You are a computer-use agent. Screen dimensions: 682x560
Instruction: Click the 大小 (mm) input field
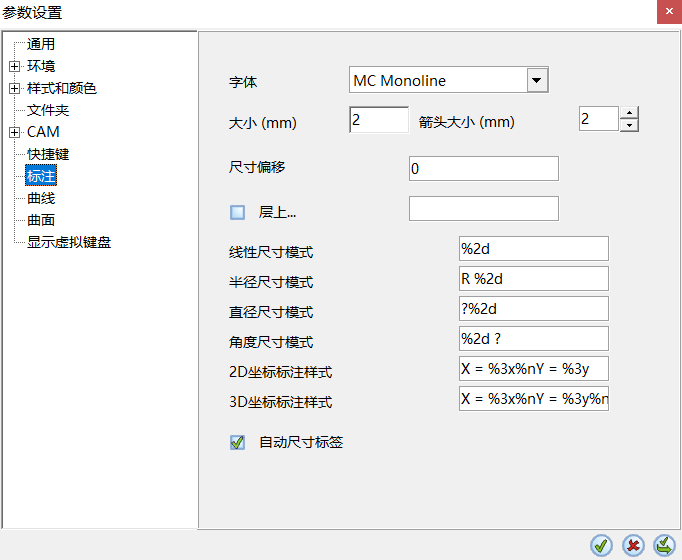pyautogui.click(x=379, y=120)
